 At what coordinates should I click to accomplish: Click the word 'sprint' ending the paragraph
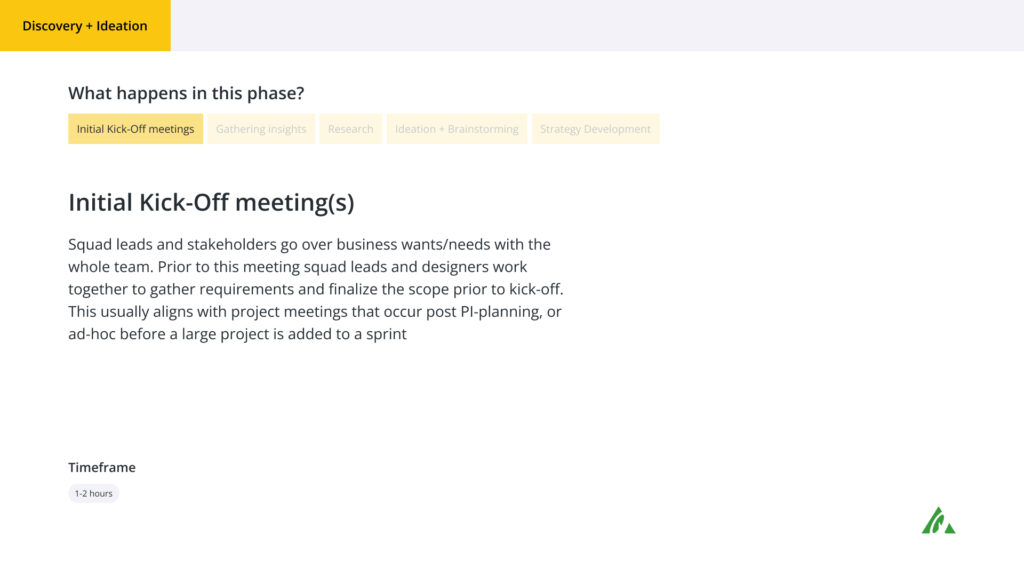(388, 334)
